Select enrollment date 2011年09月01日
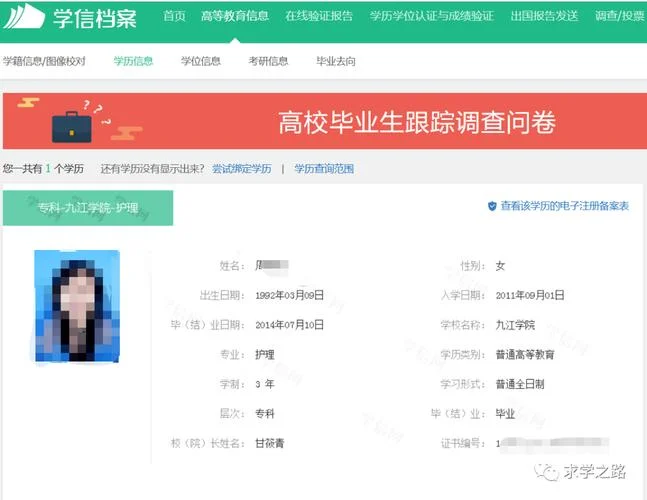 (x=530, y=295)
